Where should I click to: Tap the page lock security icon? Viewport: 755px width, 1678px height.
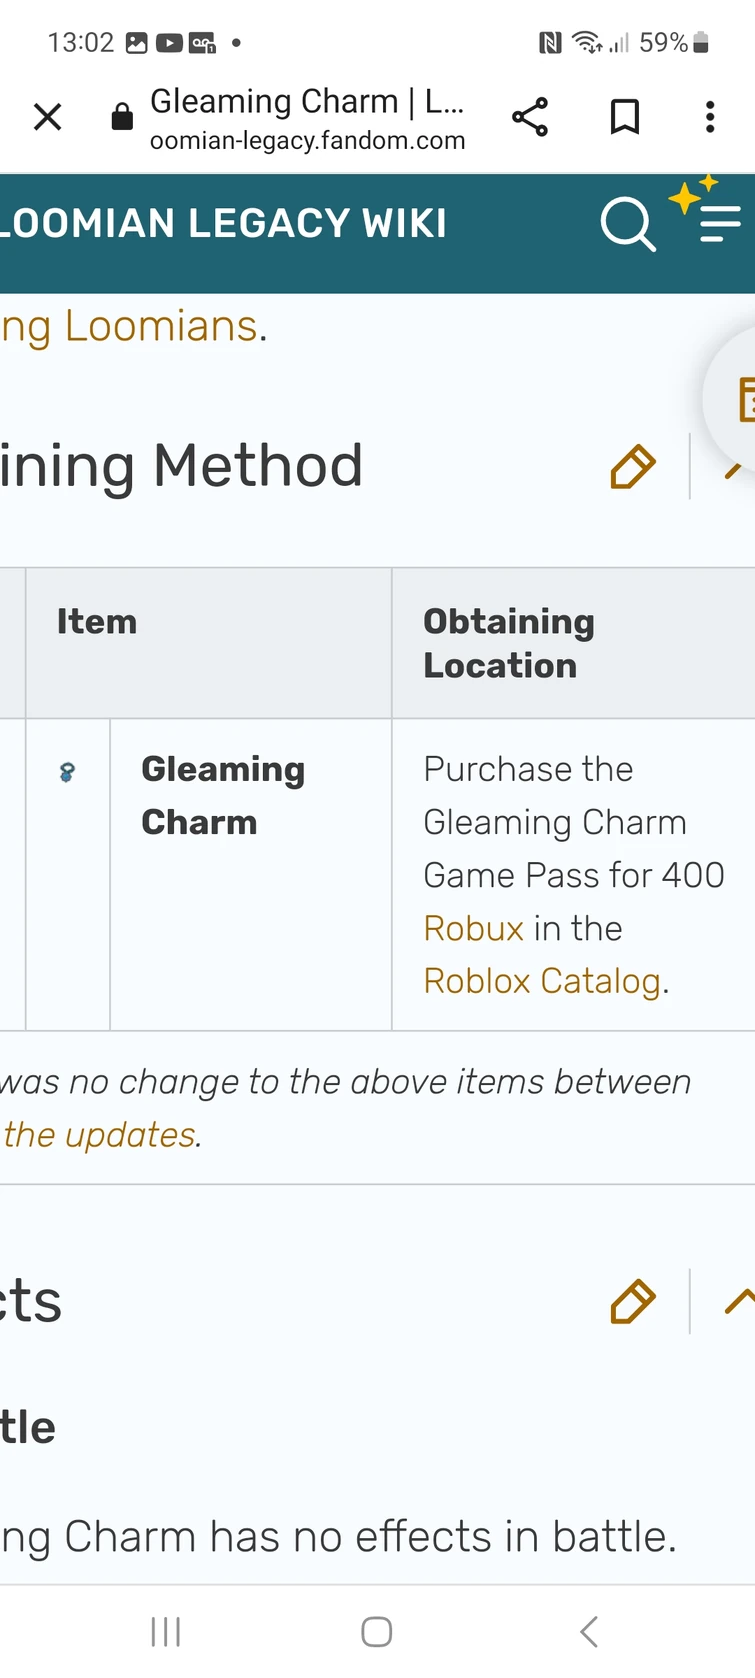click(x=122, y=118)
